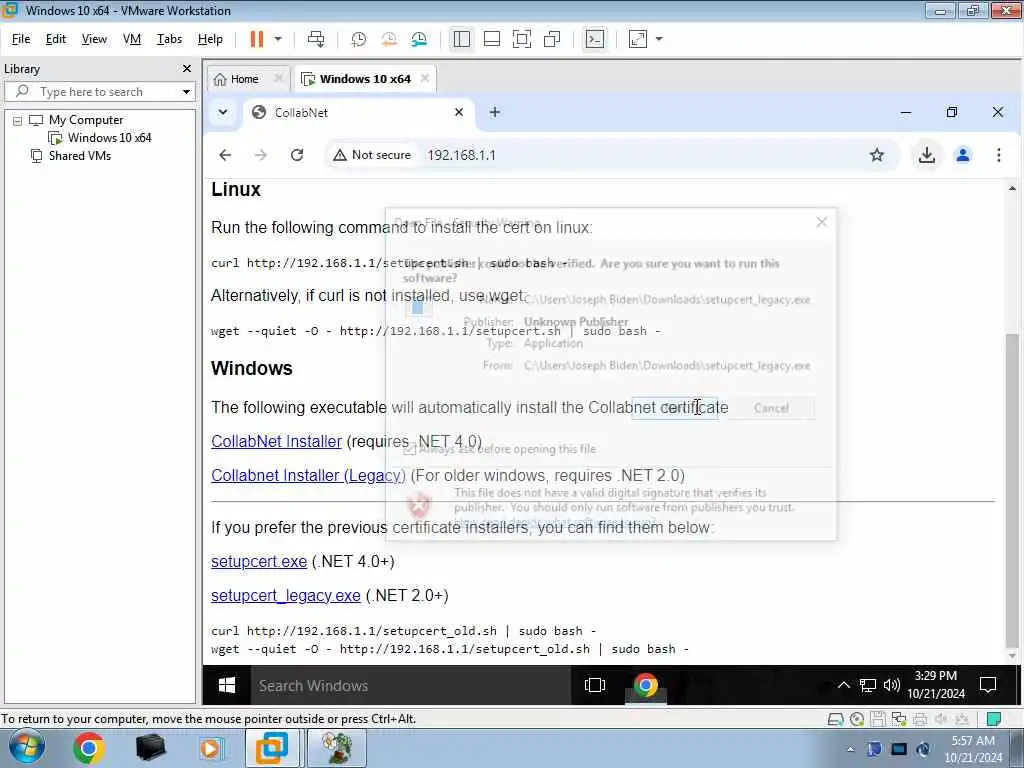Click the hard disk device status icon
1024x768 pixels.
pyautogui.click(x=835, y=719)
